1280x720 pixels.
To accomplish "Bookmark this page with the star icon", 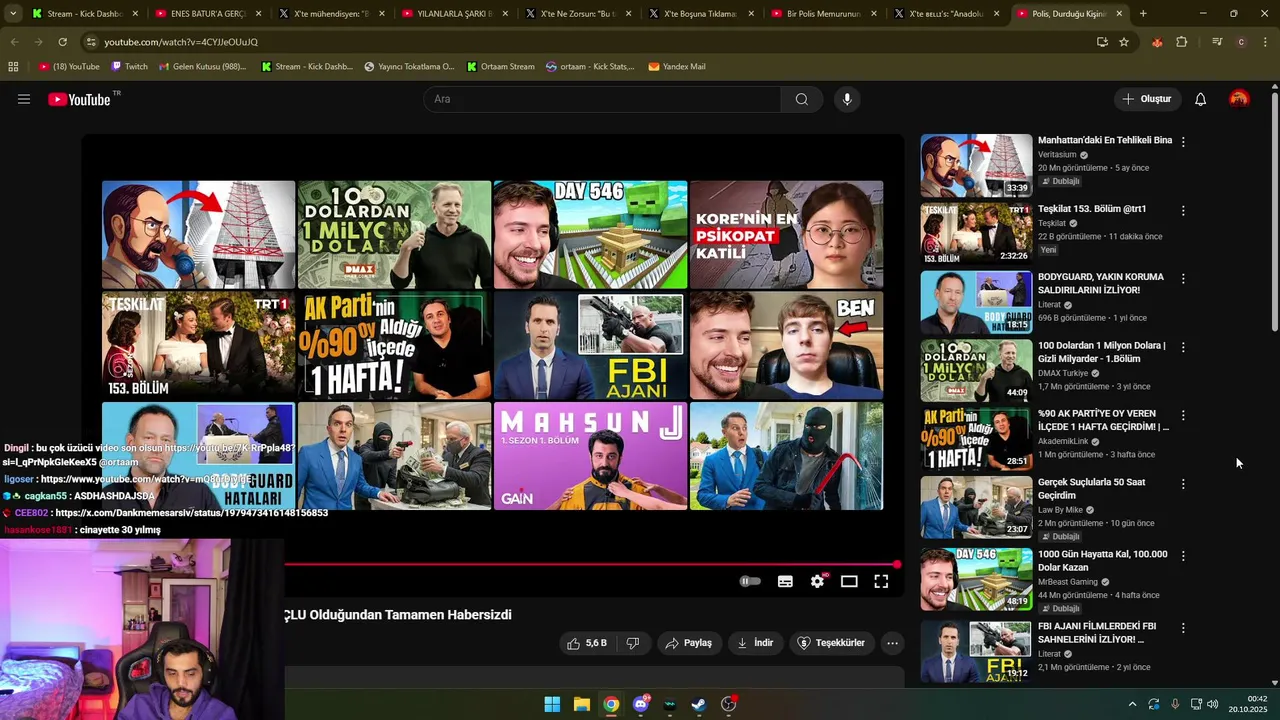I will pos(1124,42).
